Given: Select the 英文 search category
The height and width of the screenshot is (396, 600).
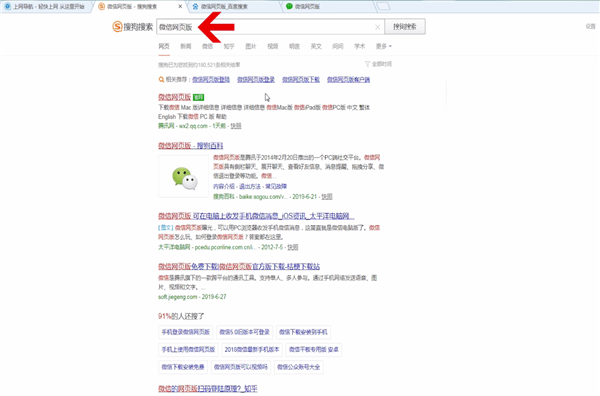Looking at the screenshot, I should pyautogui.click(x=316, y=46).
